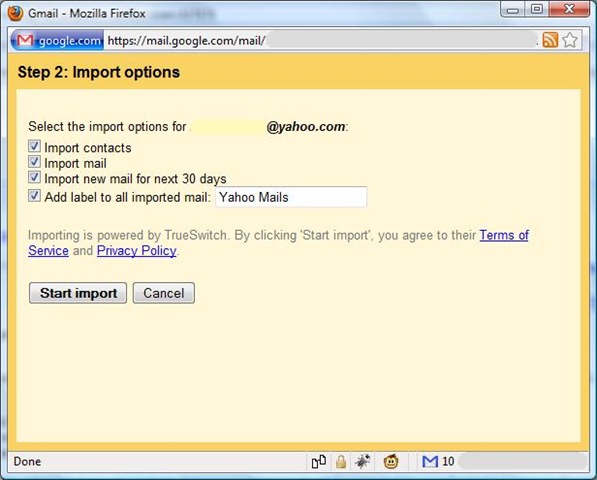Uncheck the Import contacts checkbox

34,146
